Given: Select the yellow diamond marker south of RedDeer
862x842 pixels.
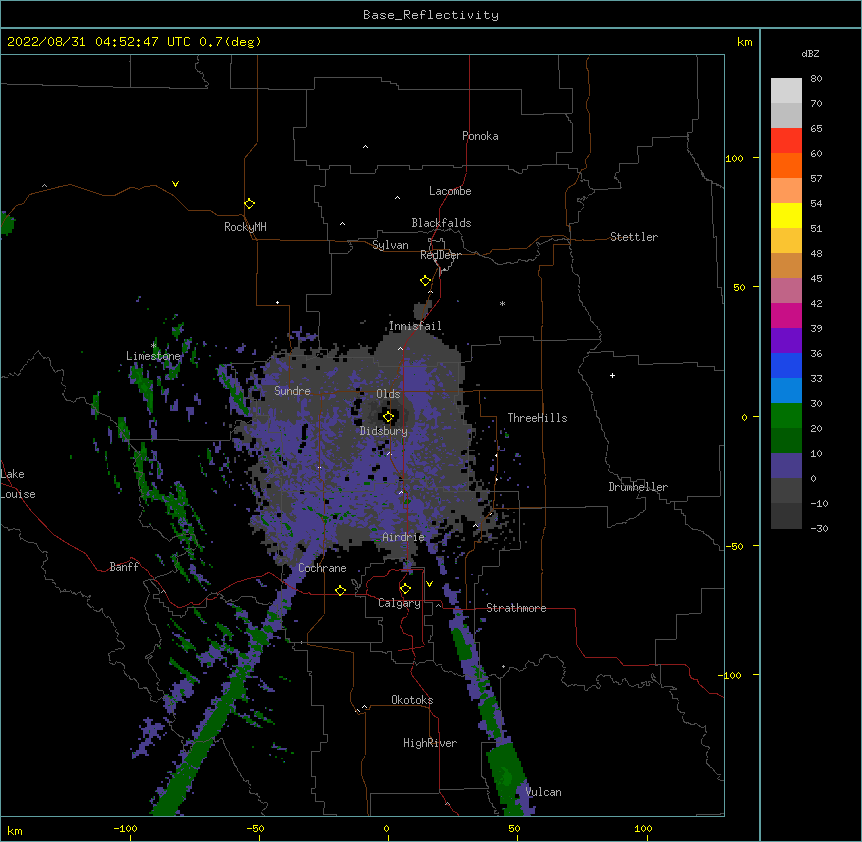Looking at the screenshot, I should coord(425,281).
